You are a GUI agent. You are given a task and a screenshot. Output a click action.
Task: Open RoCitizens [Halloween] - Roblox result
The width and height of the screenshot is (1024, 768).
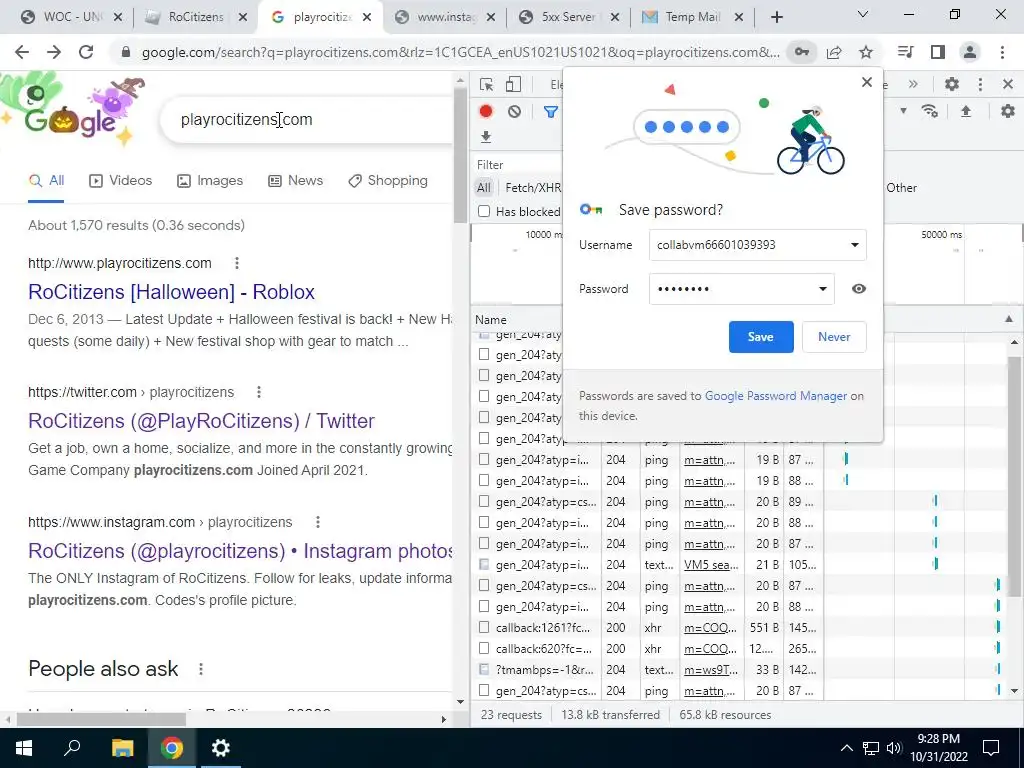[x=171, y=292]
